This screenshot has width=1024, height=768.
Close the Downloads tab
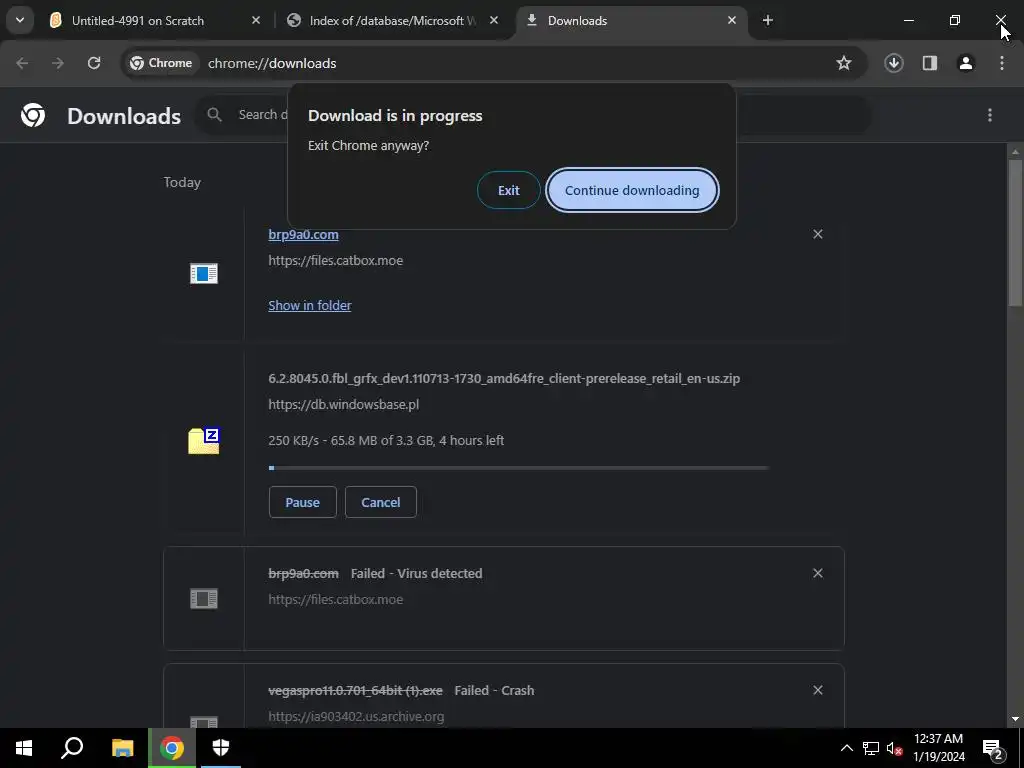click(x=731, y=20)
